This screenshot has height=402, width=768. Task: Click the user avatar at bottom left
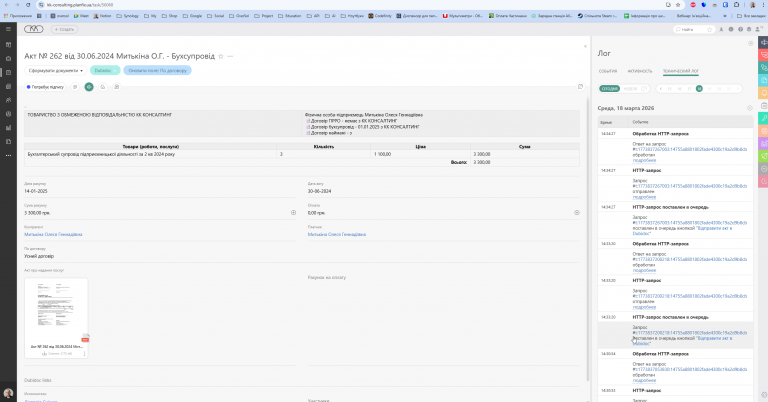coord(8,393)
